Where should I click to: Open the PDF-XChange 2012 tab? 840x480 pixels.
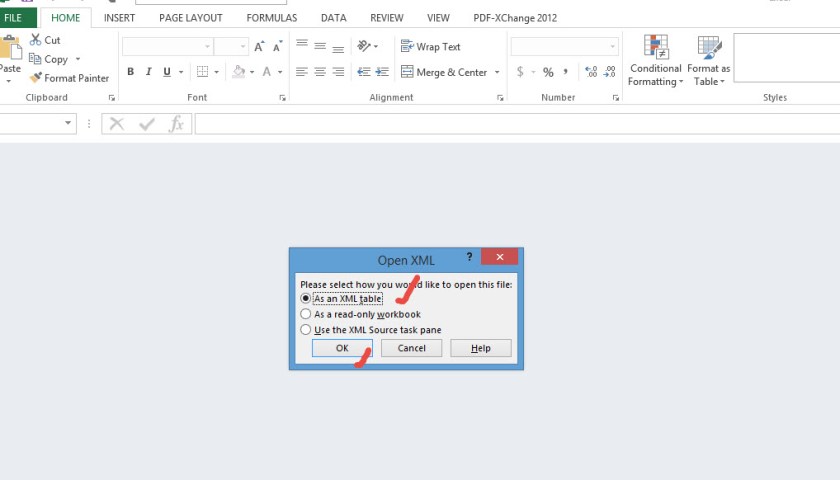pos(515,18)
